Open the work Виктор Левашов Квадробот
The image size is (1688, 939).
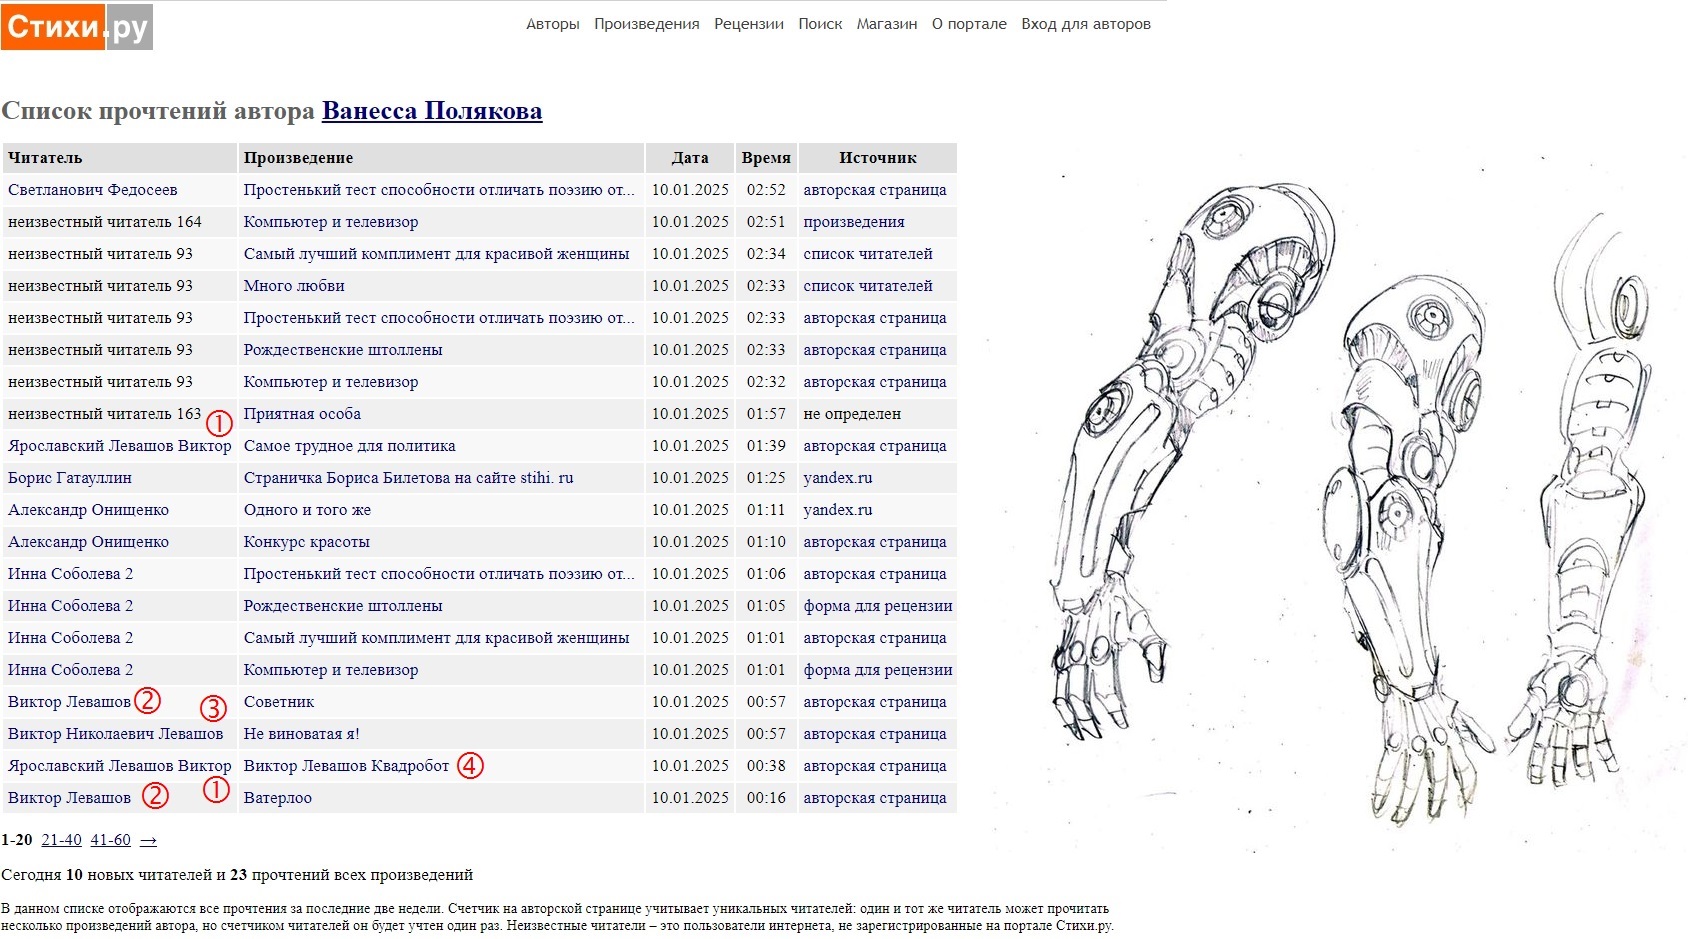[x=346, y=766]
